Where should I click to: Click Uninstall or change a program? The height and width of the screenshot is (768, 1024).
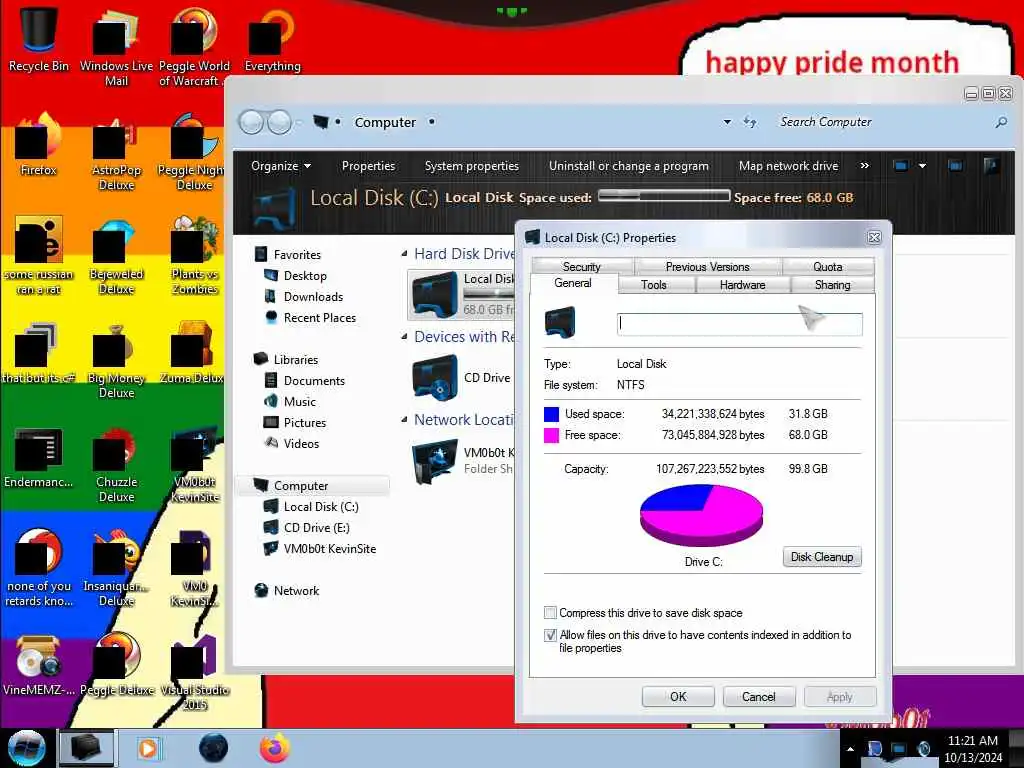point(628,166)
